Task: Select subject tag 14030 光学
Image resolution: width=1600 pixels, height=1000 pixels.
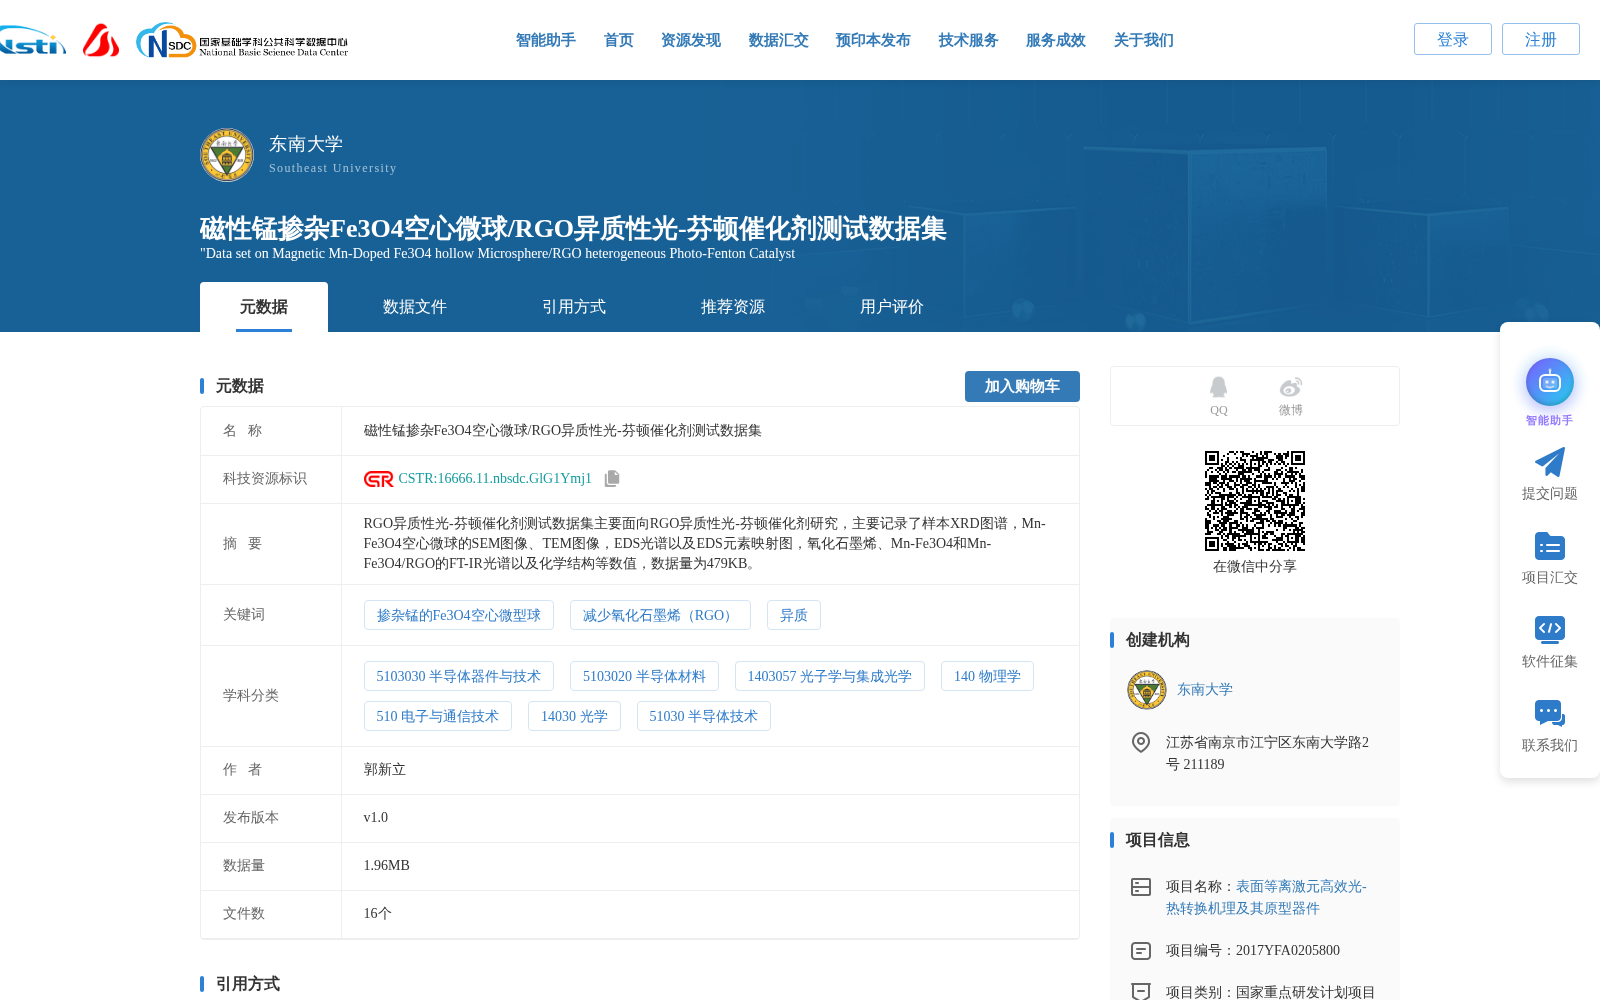Action: click(574, 716)
